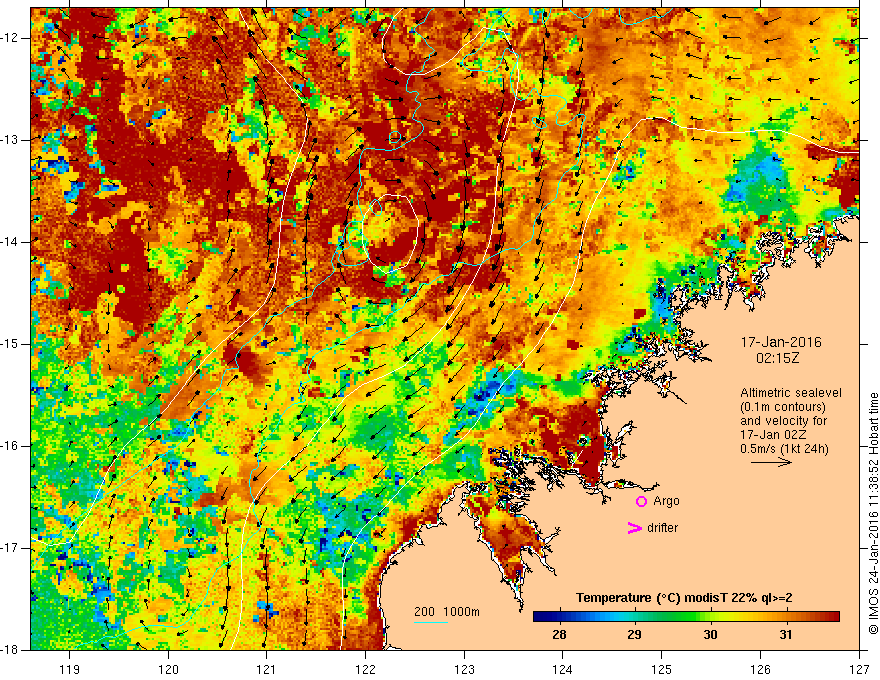Click the '17-Jan-2016' date text
880x680 pixels.
point(781,342)
